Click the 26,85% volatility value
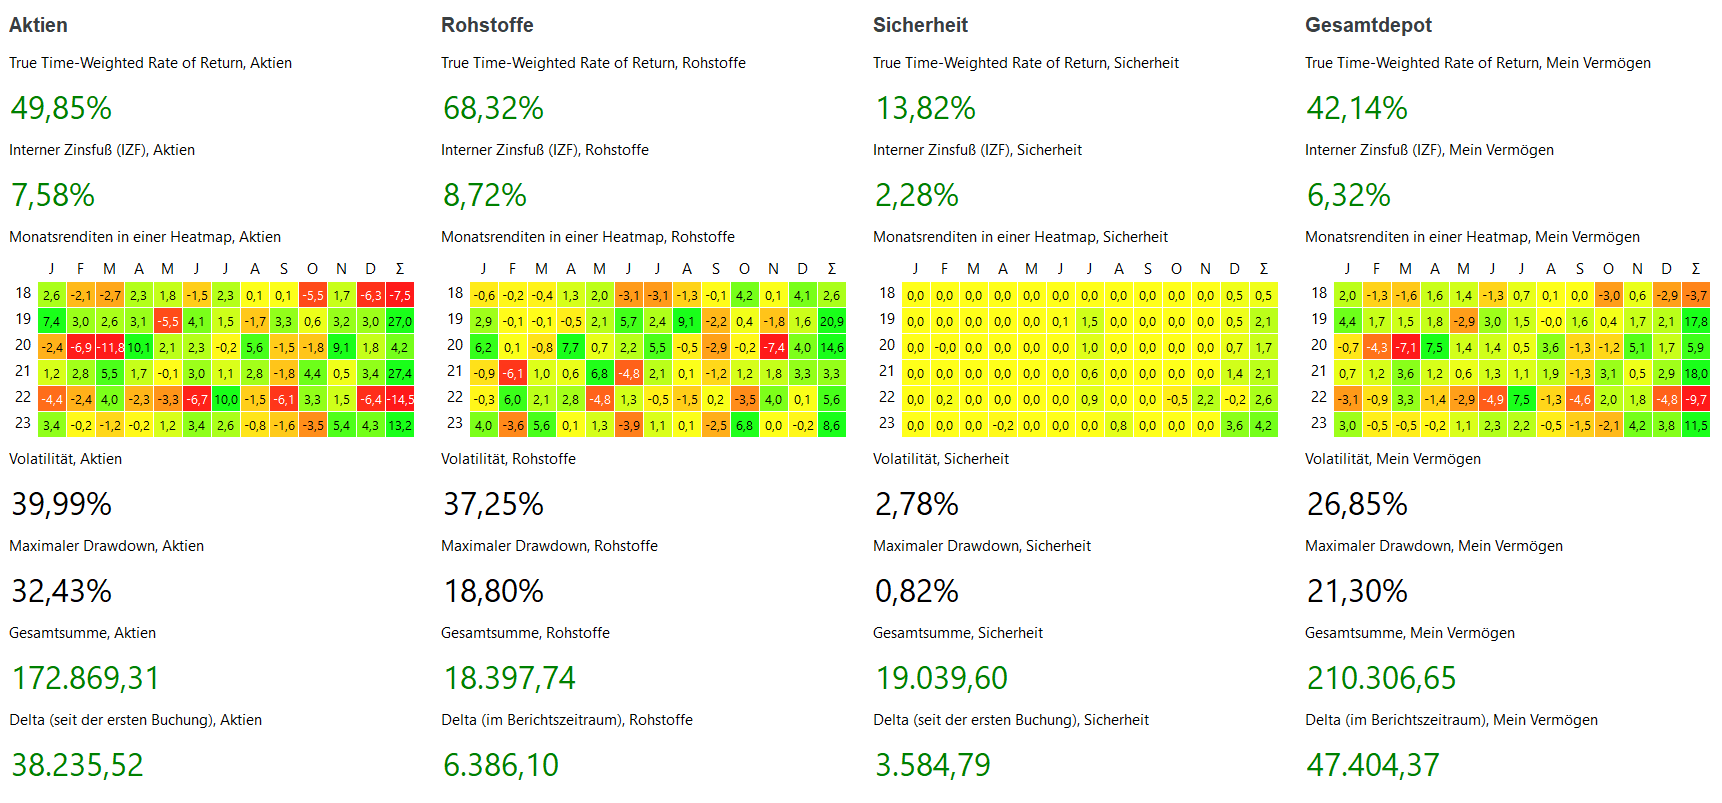The height and width of the screenshot is (803, 1722). point(1356,504)
